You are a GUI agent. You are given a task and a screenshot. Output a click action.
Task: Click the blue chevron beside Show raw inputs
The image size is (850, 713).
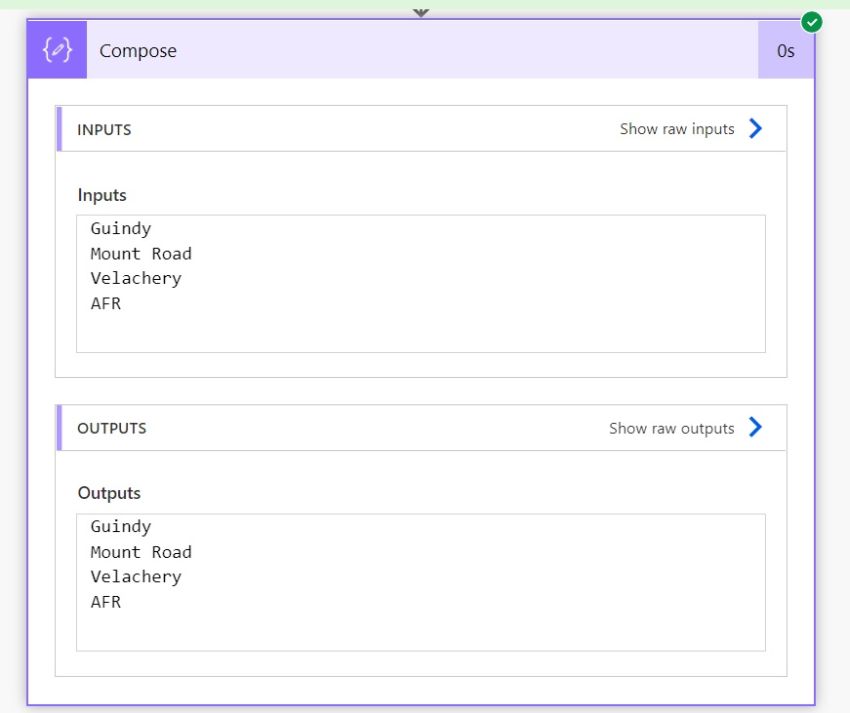[x=755, y=128]
